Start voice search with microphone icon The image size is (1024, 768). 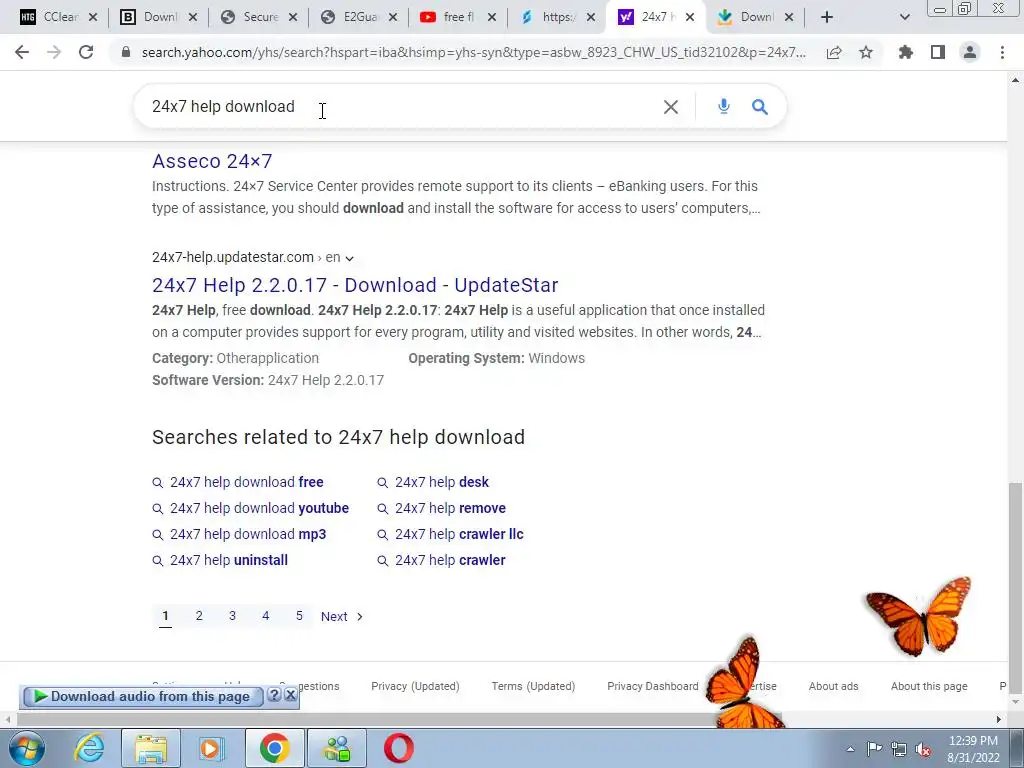[x=724, y=106]
